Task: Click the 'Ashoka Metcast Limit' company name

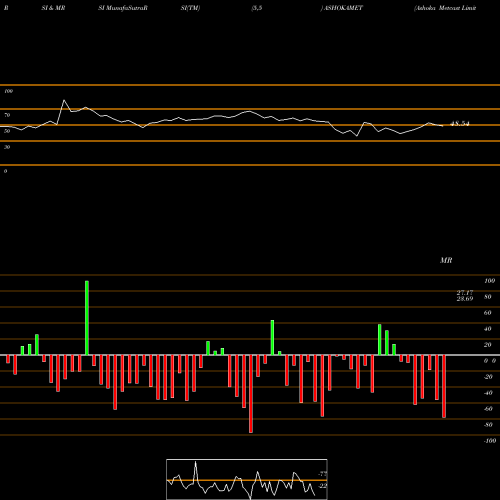Action: [445, 8]
